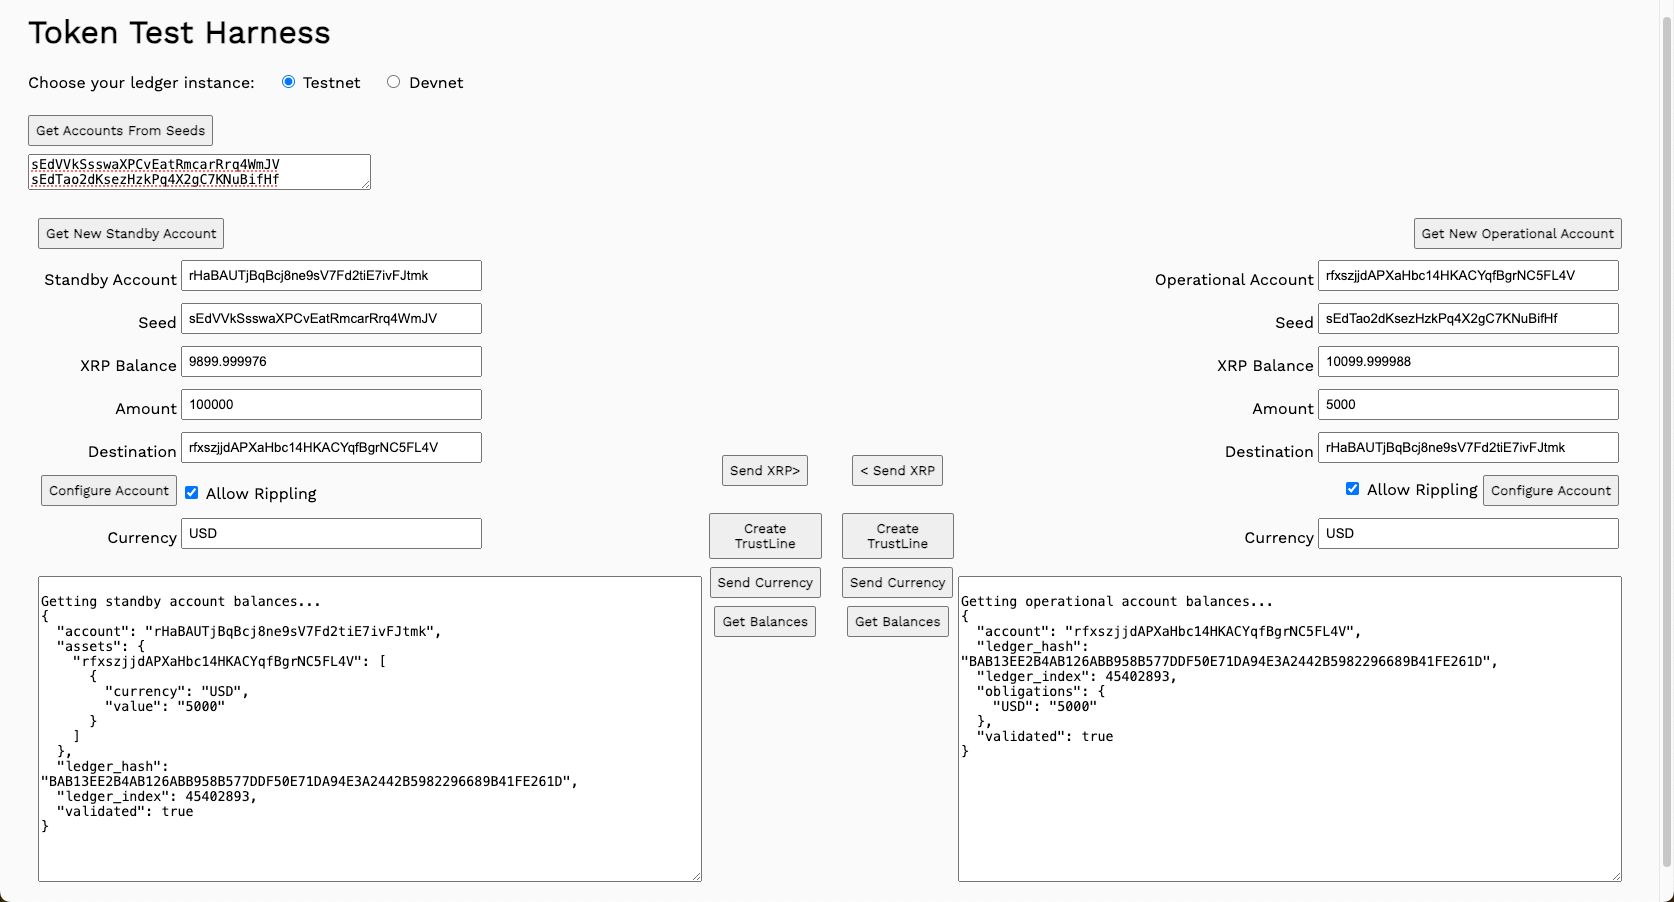Click the standby Amount field
Viewport: 1674px width, 902px height.
pyautogui.click(x=331, y=405)
